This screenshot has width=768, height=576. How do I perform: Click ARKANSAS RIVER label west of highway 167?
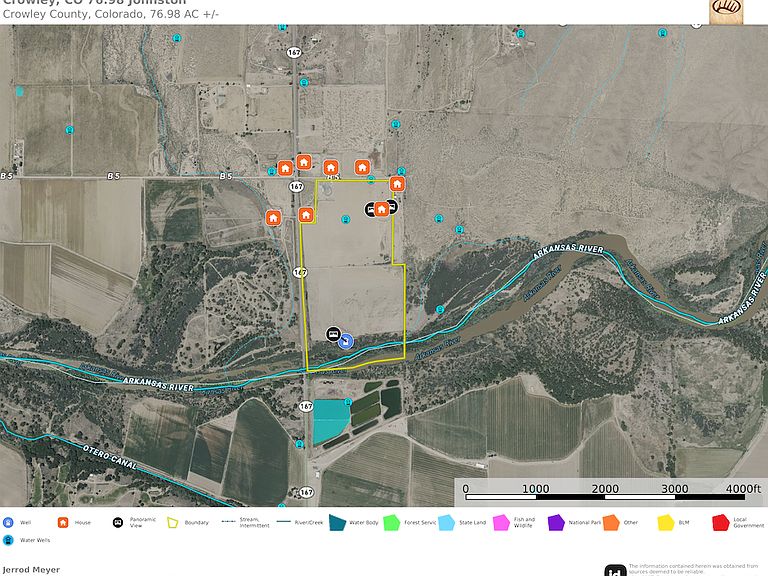coord(158,384)
